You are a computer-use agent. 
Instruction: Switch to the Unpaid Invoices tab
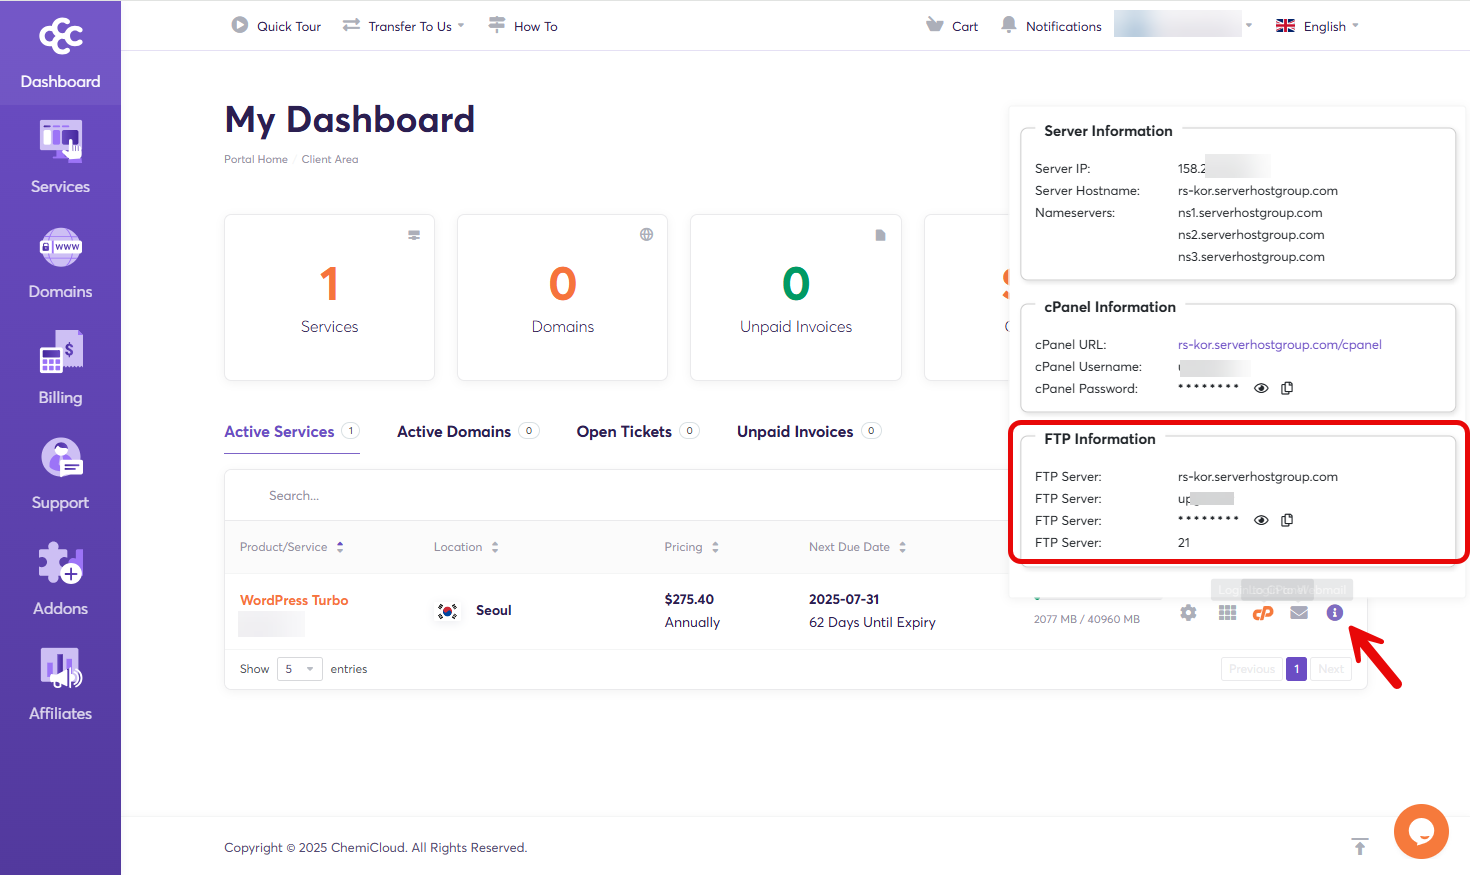[809, 432]
